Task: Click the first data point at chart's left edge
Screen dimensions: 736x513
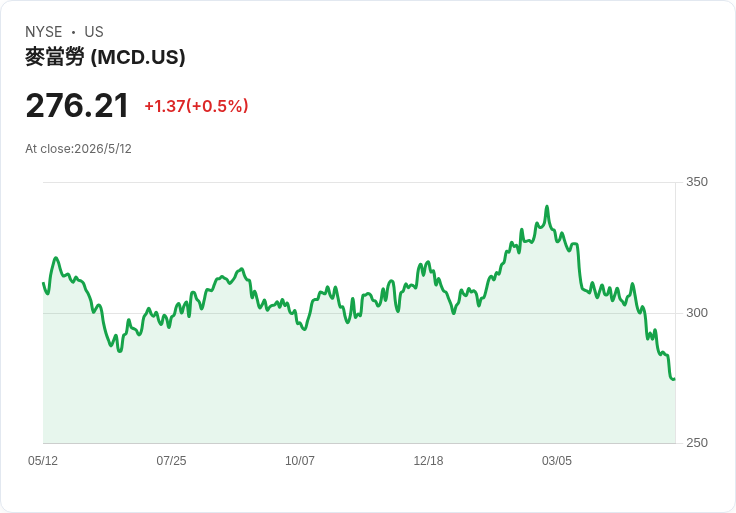Action: pyautogui.click(x=43, y=283)
